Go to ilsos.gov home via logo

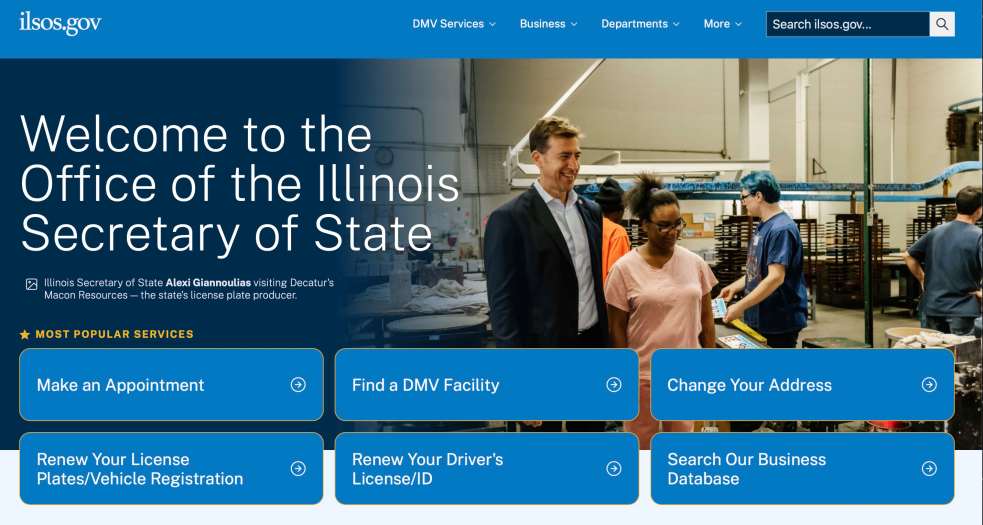click(60, 23)
